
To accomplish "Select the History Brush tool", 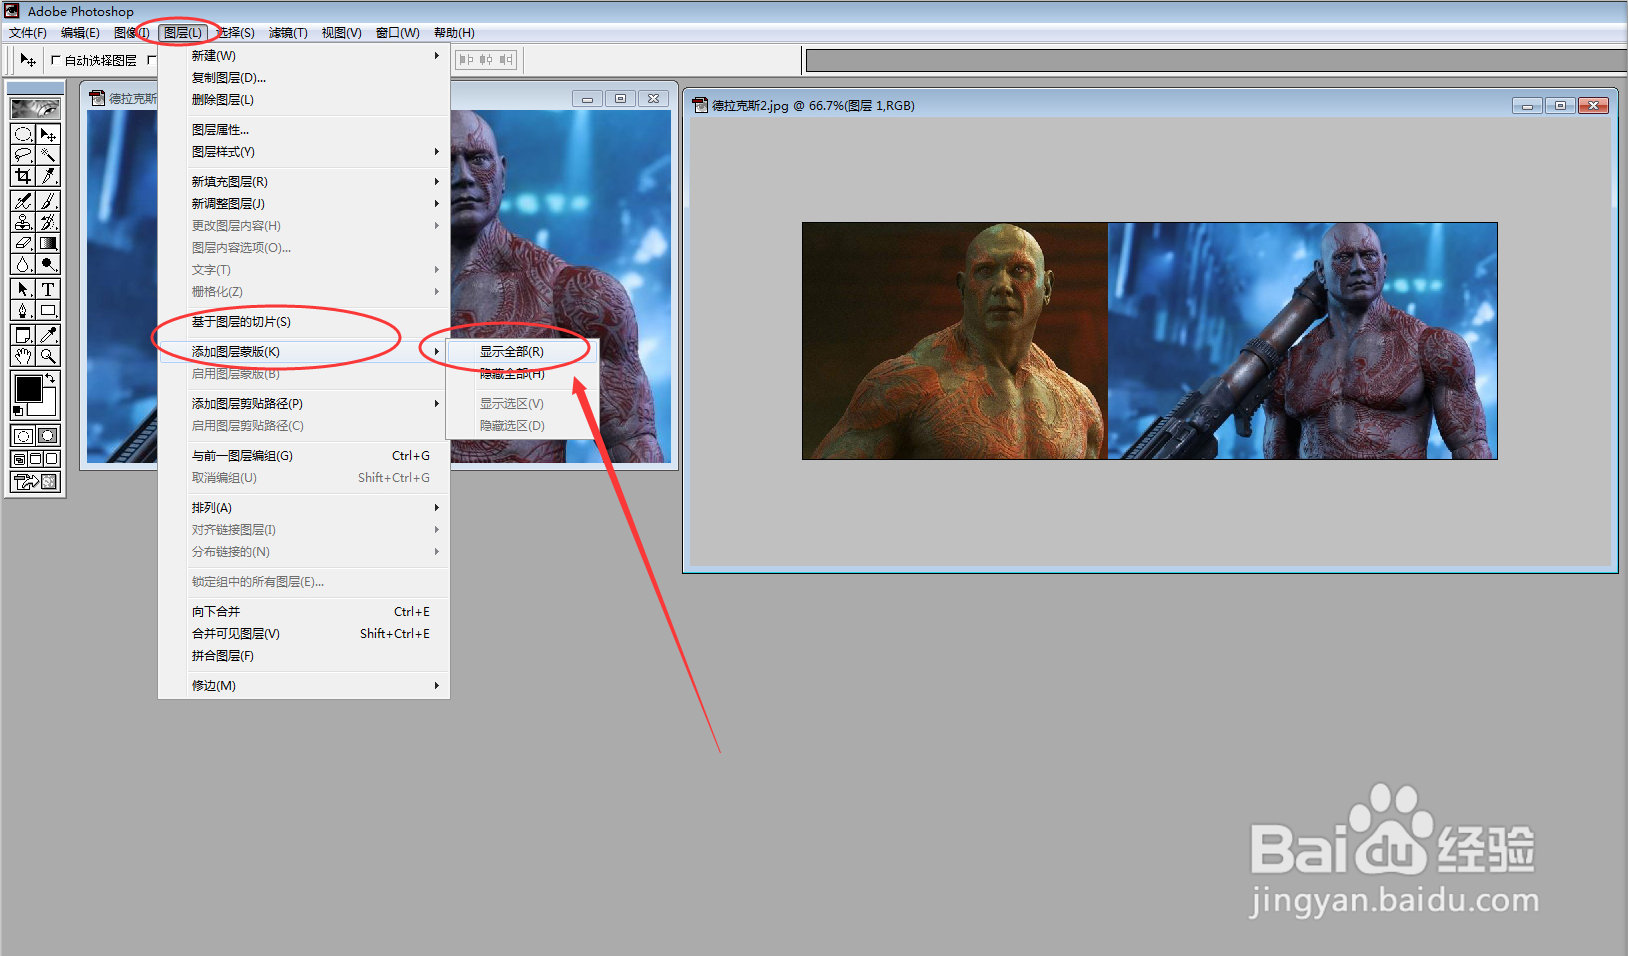I will [48, 222].
